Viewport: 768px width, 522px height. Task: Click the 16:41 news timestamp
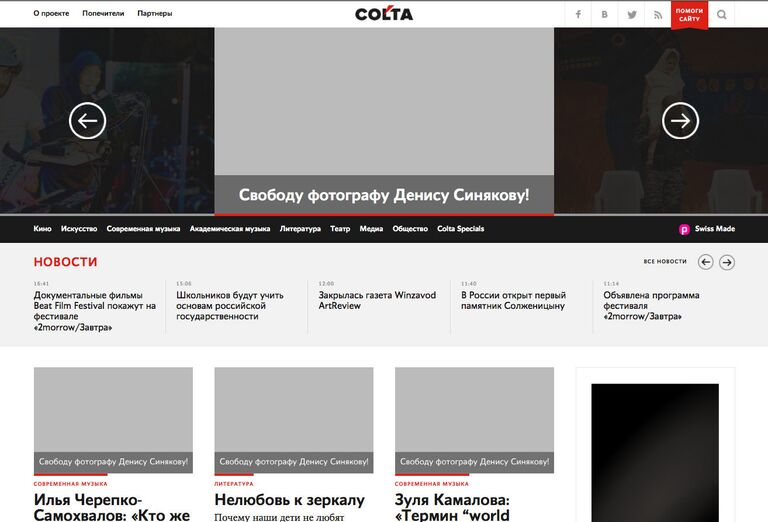[41, 284]
